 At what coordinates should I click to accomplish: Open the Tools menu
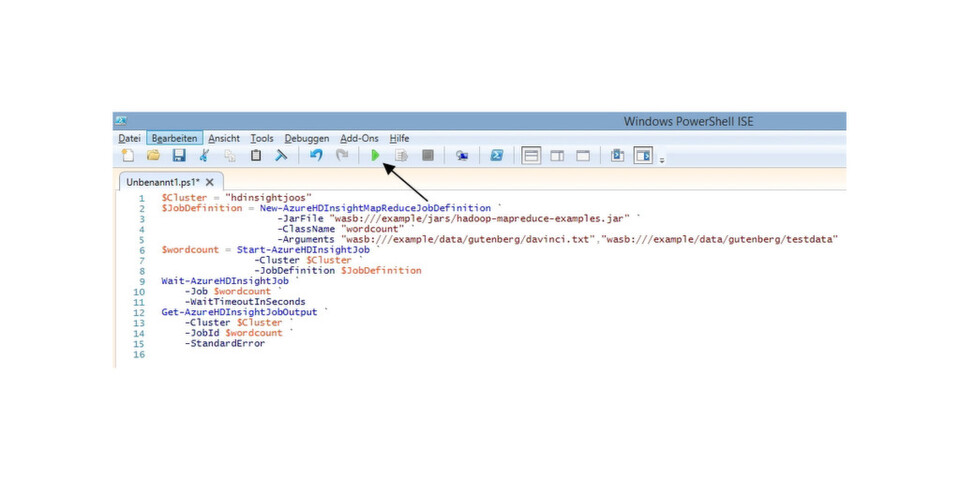[x=262, y=138]
